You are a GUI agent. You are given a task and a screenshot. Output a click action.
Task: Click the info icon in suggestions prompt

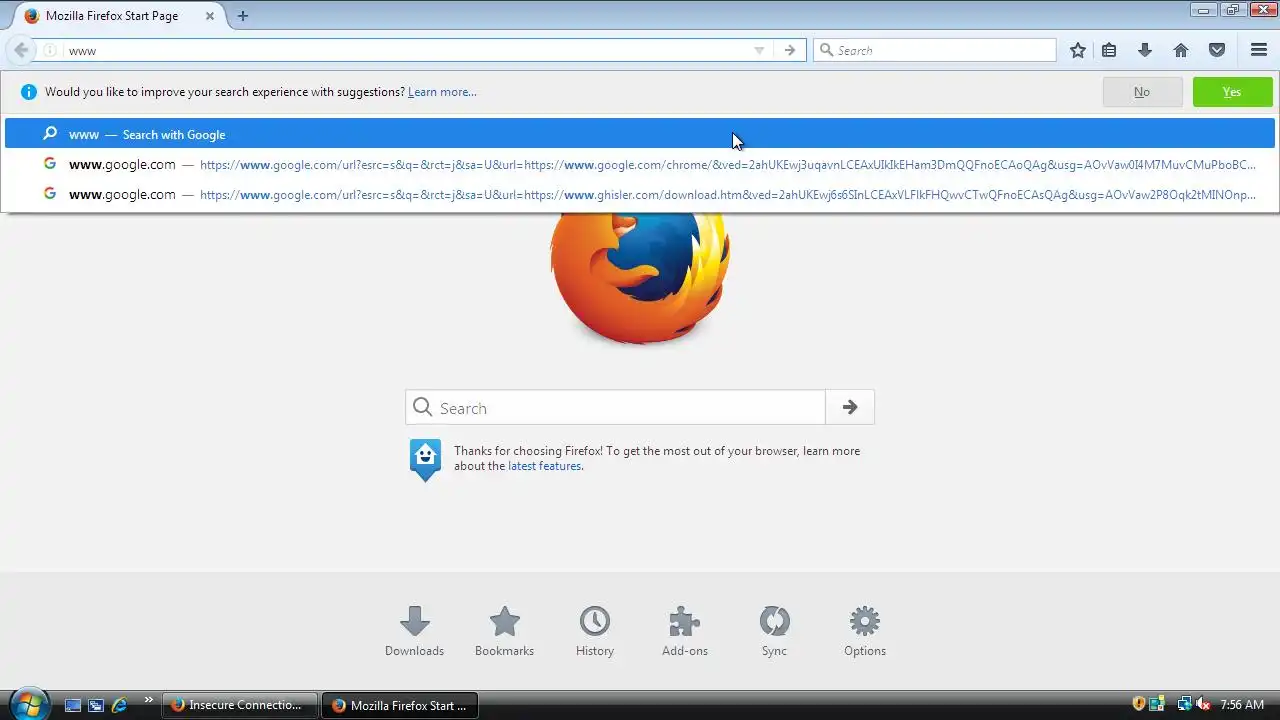tap(28, 92)
